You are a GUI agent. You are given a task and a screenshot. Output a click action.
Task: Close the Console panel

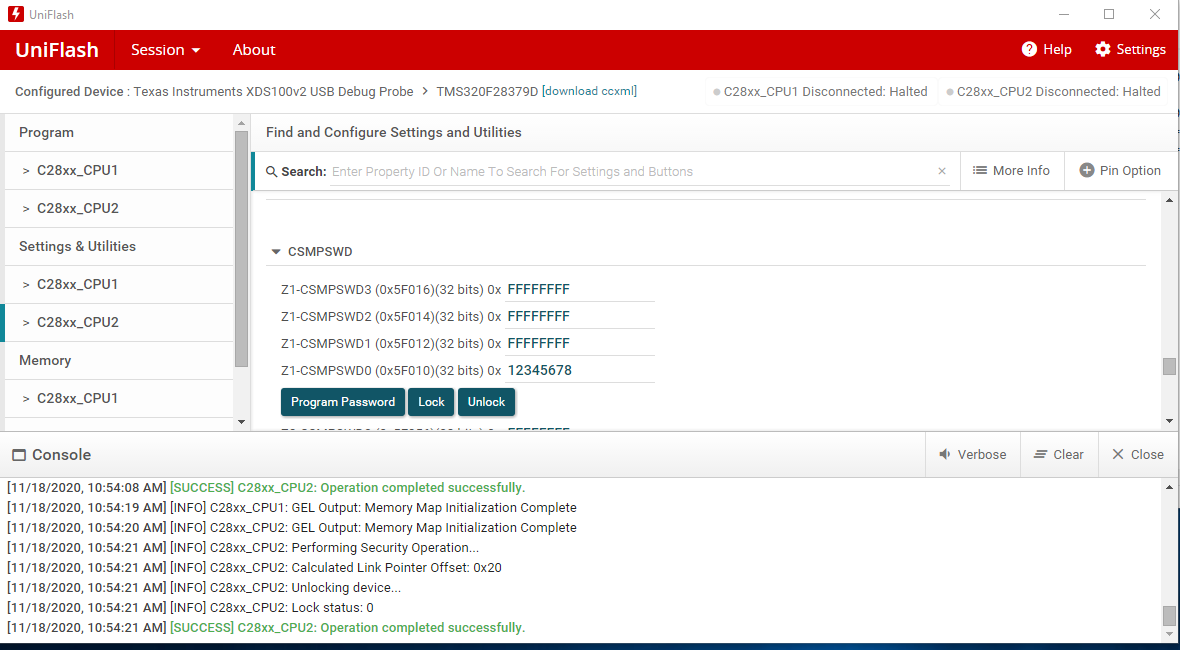click(x=1138, y=454)
